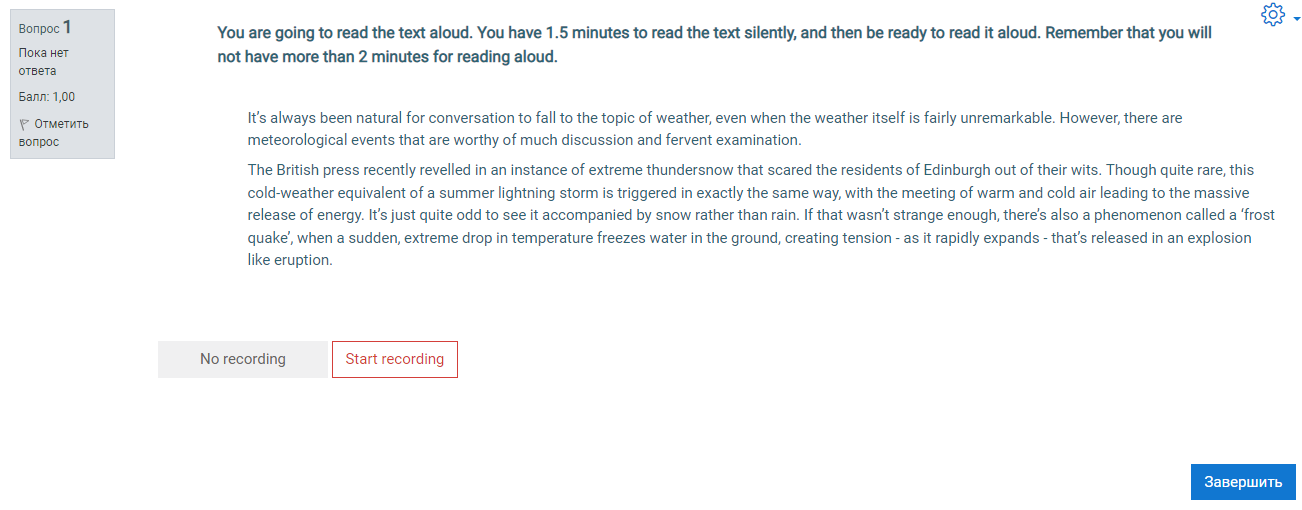Click the flag icon in question panel
The height and width of the screenshot is (510, 1302).
tap(24, 125)
